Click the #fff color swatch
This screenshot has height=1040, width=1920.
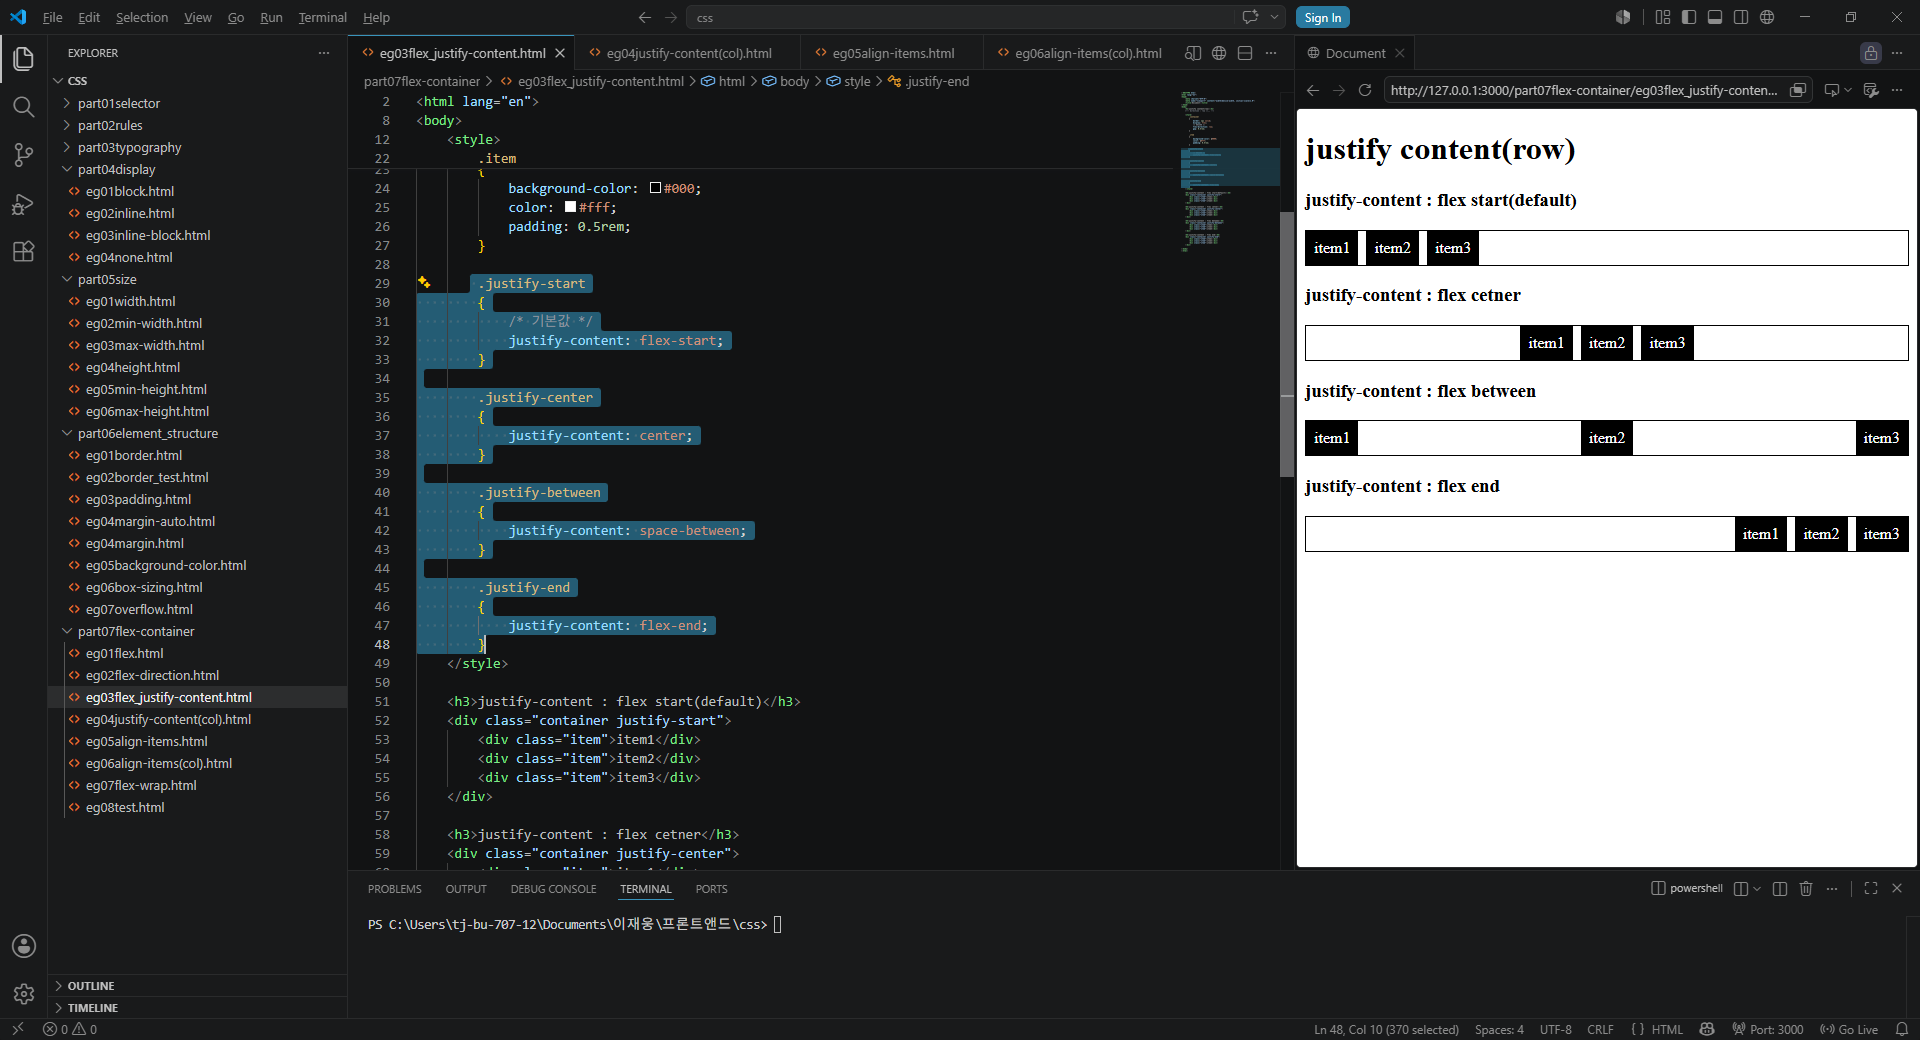[x=570, y=207]
